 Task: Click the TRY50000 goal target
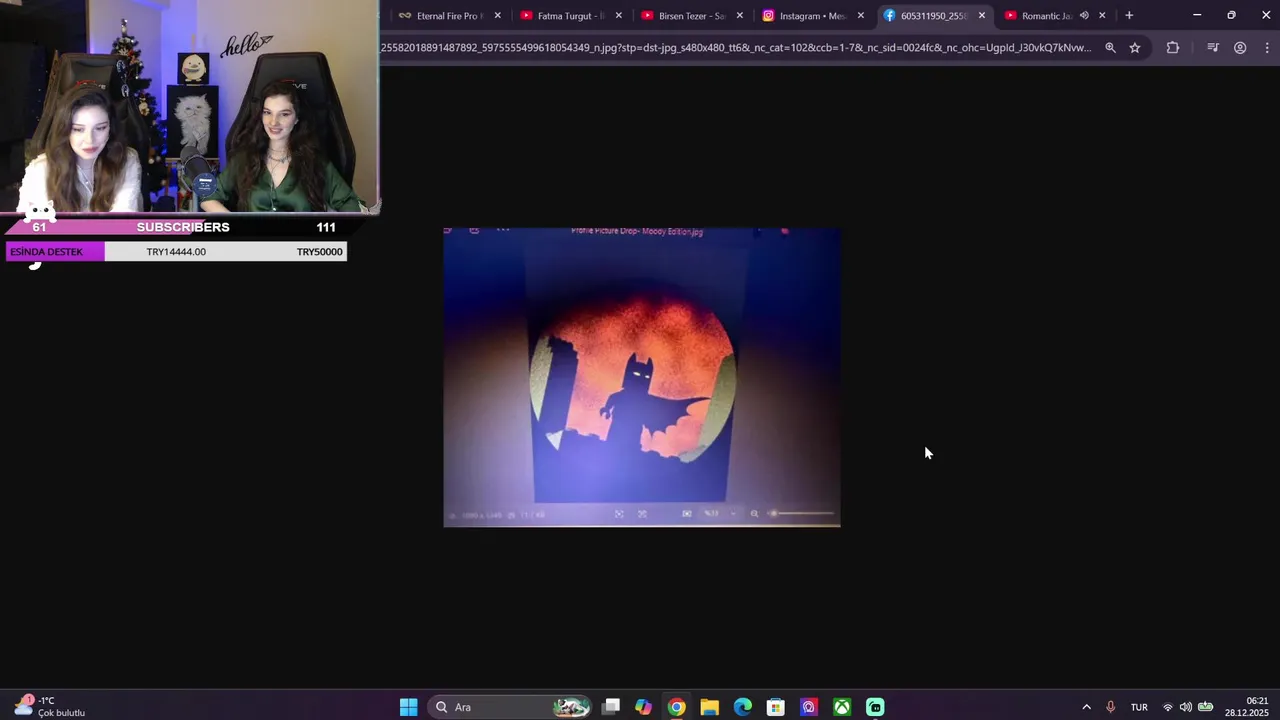pos(319,252)
